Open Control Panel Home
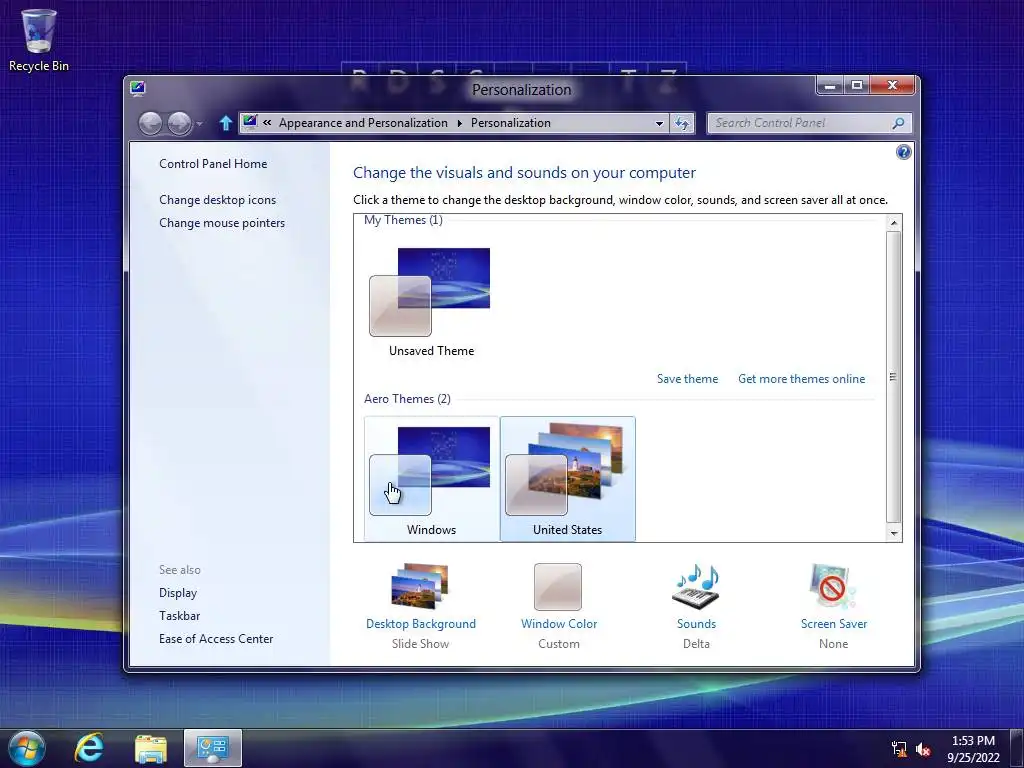 tap(213, 164)
